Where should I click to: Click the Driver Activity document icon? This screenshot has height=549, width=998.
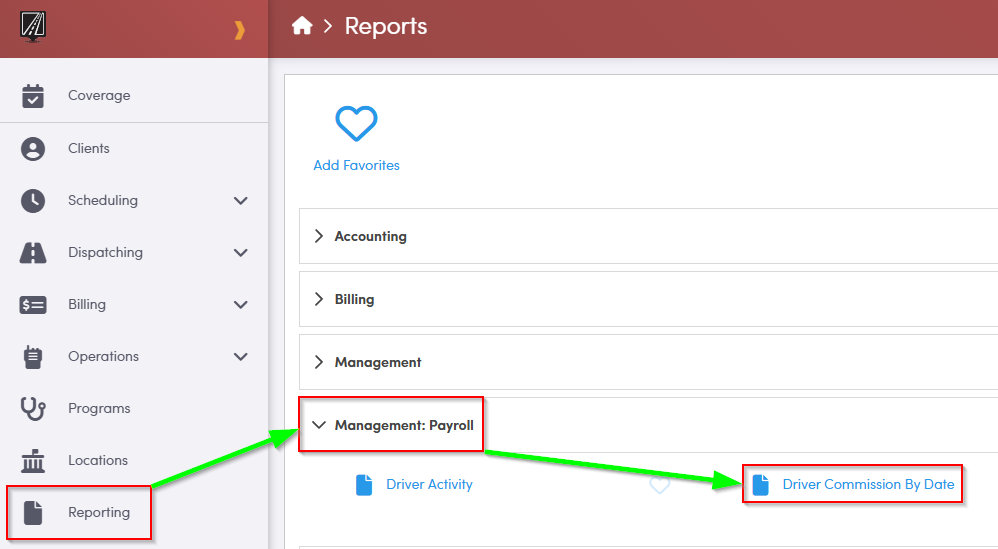pyautogui.click(x=364, y=485)
